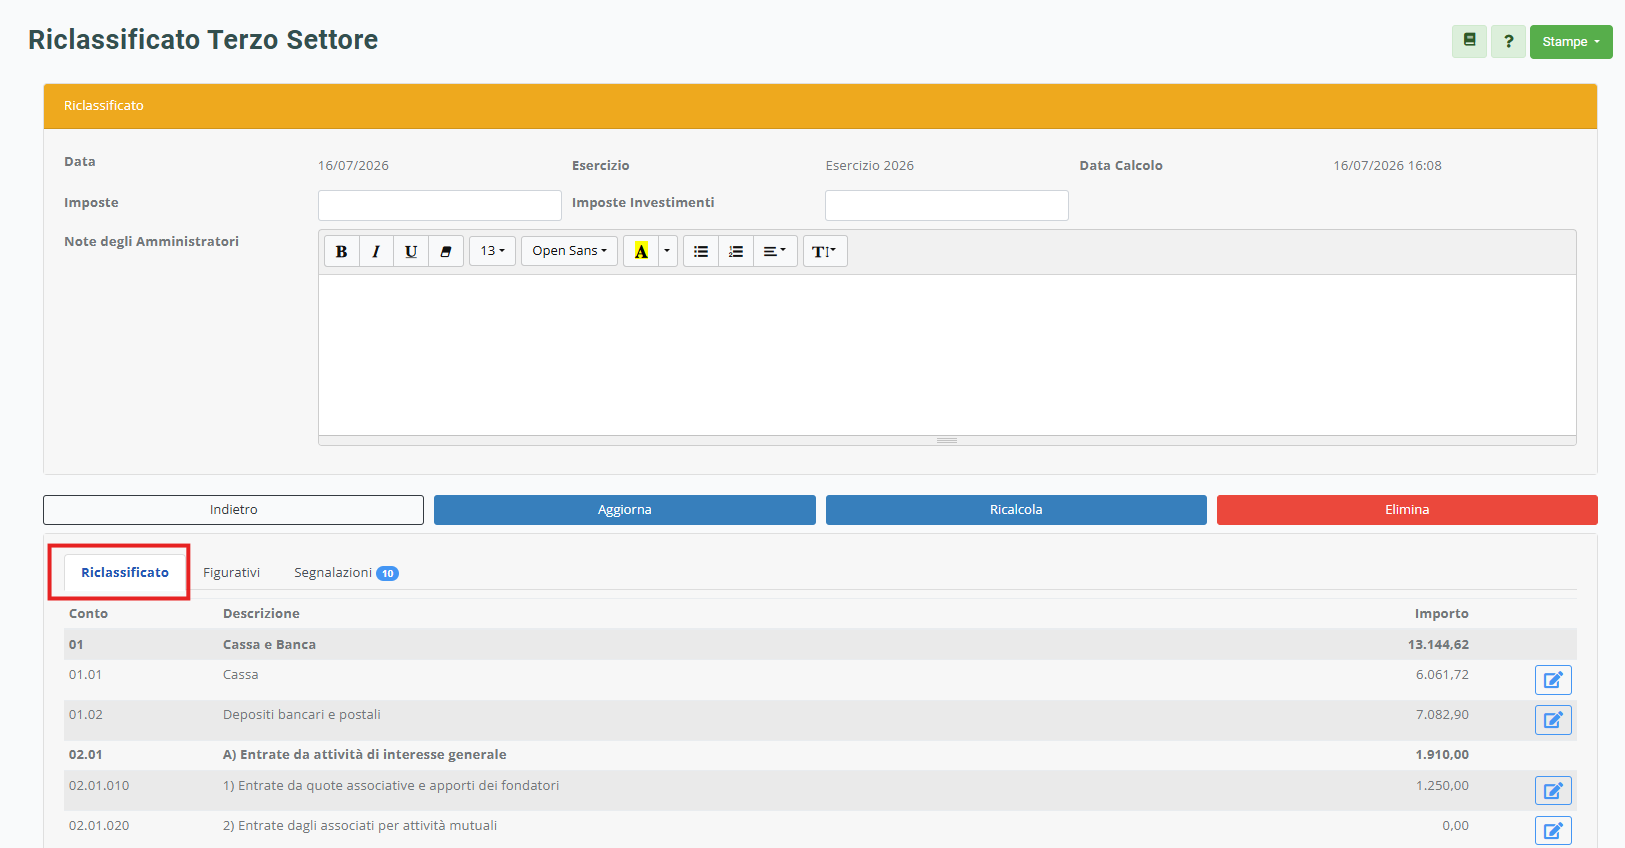1625x848 pixels.
Task: Click the account code 01.02
Action: point(86,715)
